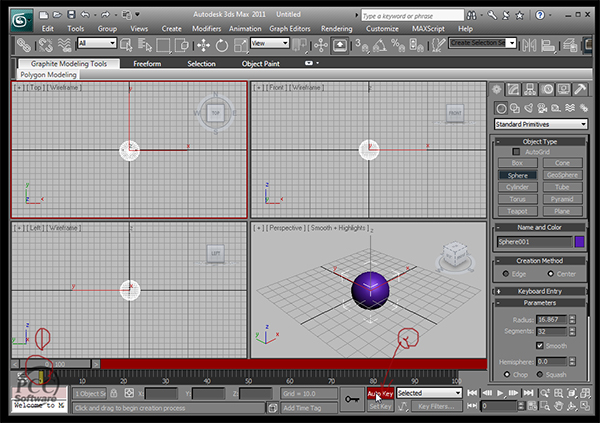
Task: Click the Select and Link chain icon
Action: [x=24, y=45]
